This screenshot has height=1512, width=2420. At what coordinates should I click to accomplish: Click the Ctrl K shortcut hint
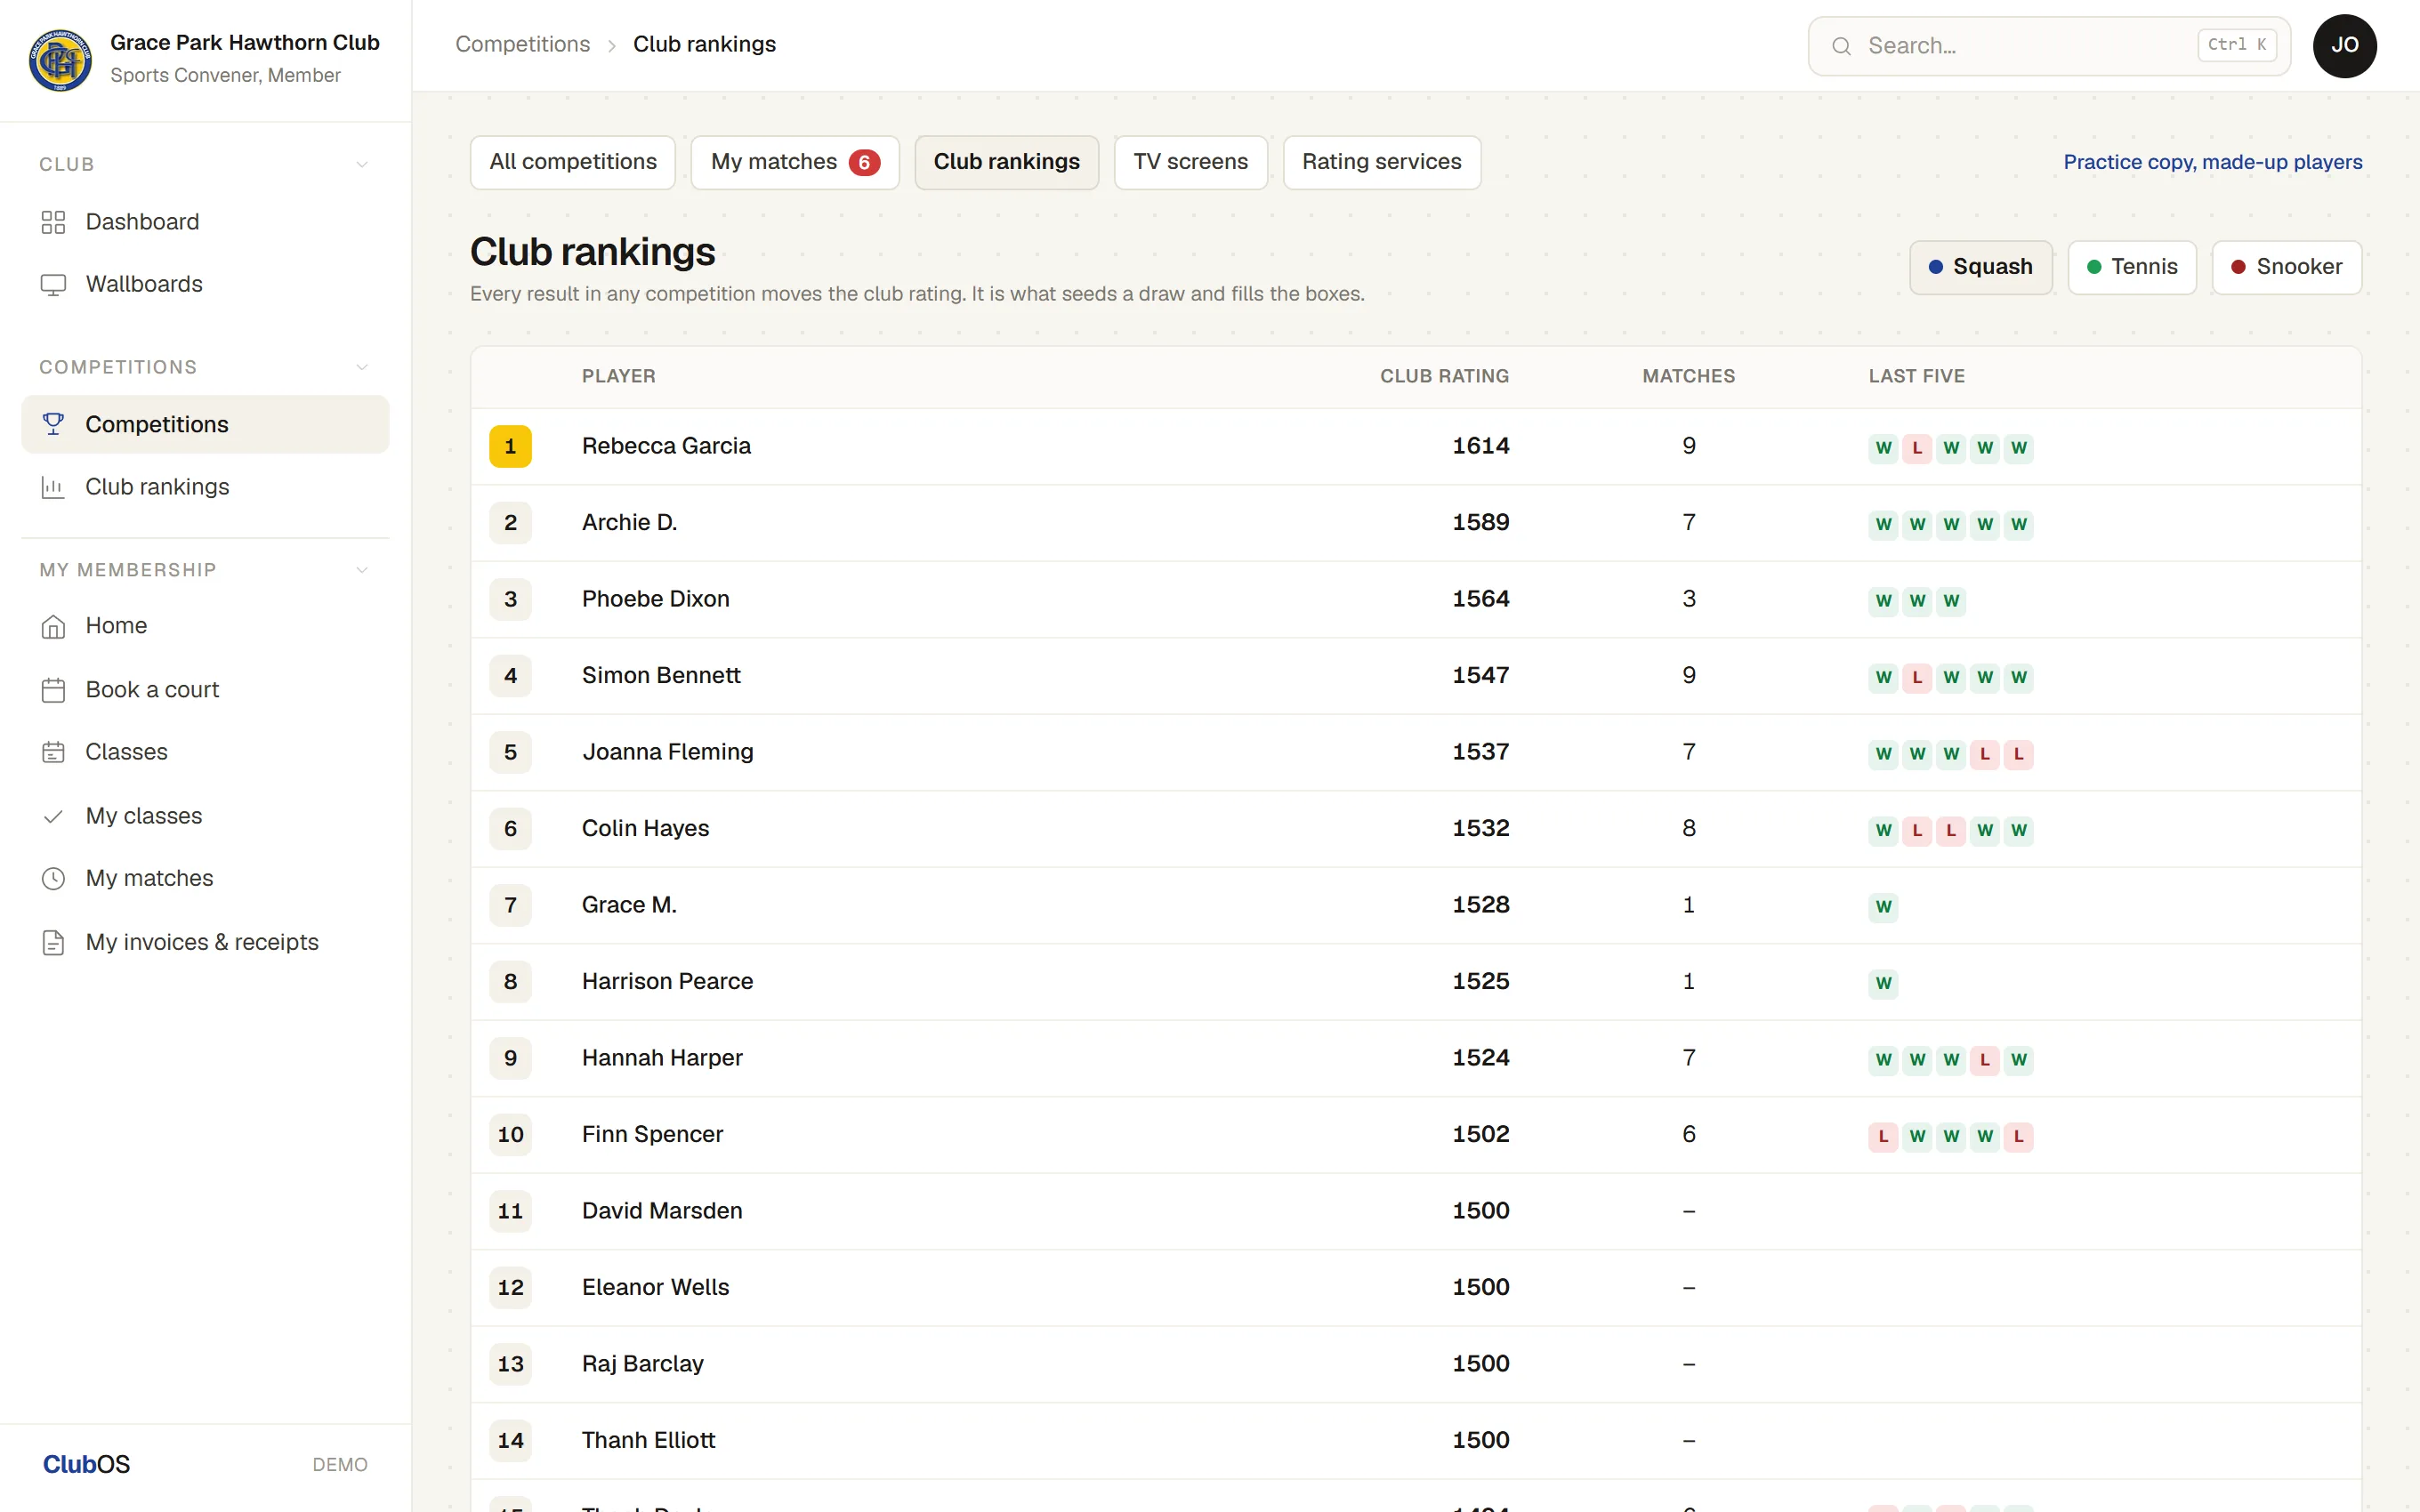click(x=2236, y=45)
